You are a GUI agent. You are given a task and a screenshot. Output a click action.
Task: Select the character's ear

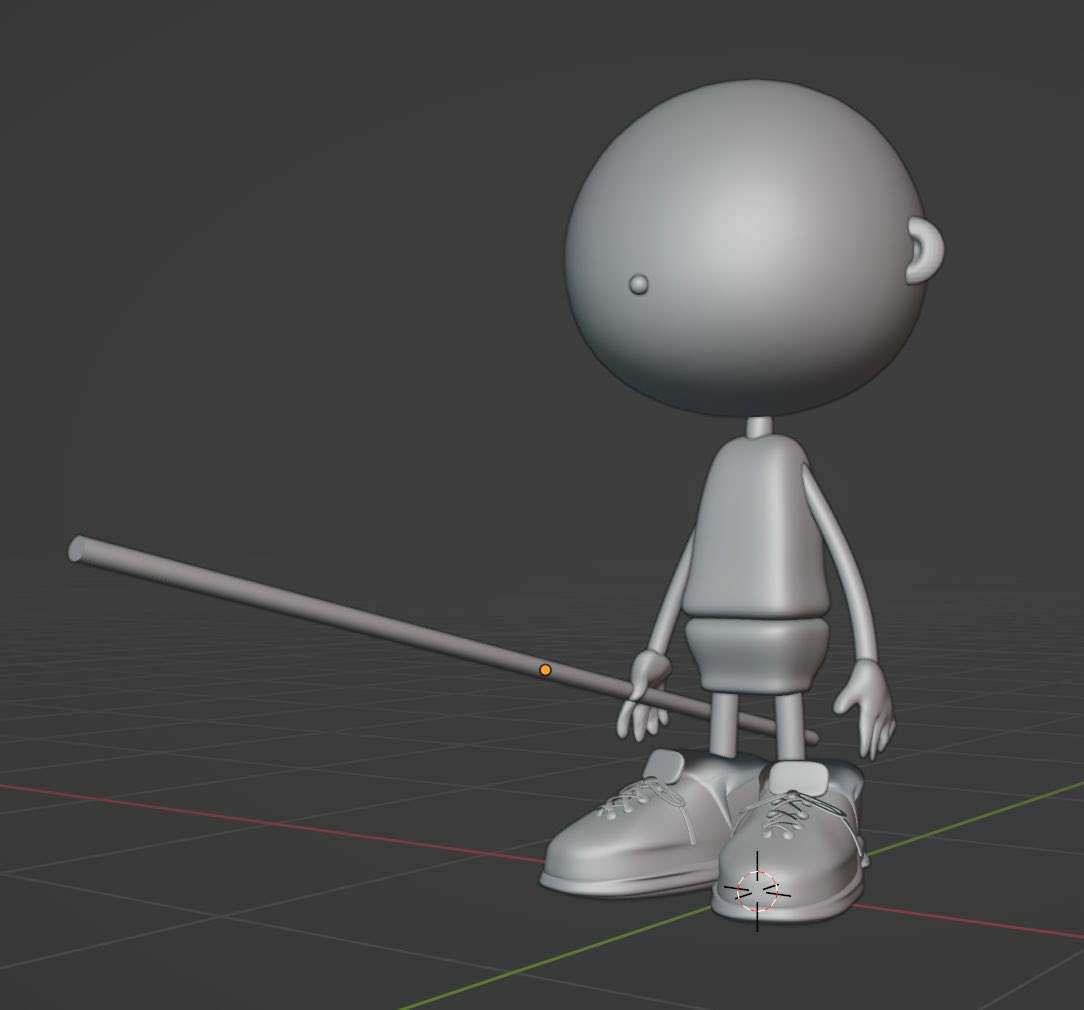coord(925,250)
